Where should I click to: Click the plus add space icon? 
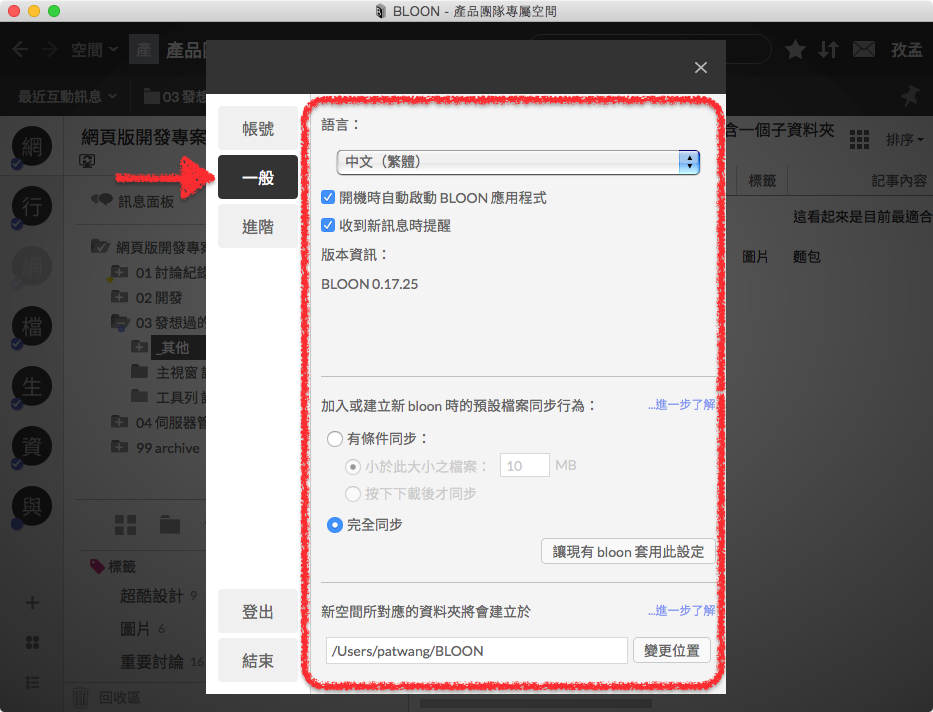tap(32, 603)
